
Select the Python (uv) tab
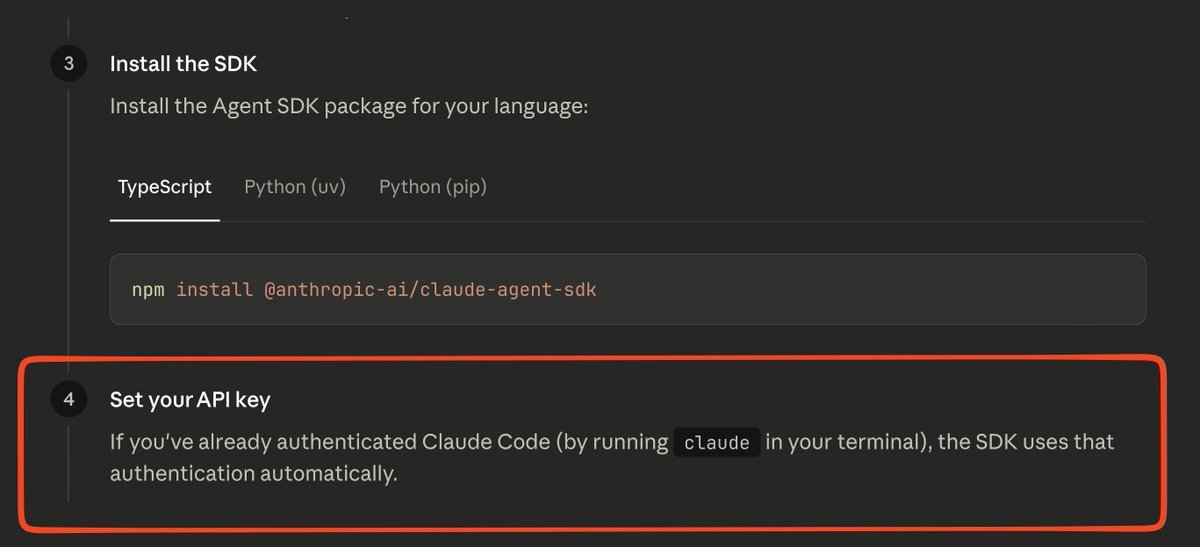295,187
